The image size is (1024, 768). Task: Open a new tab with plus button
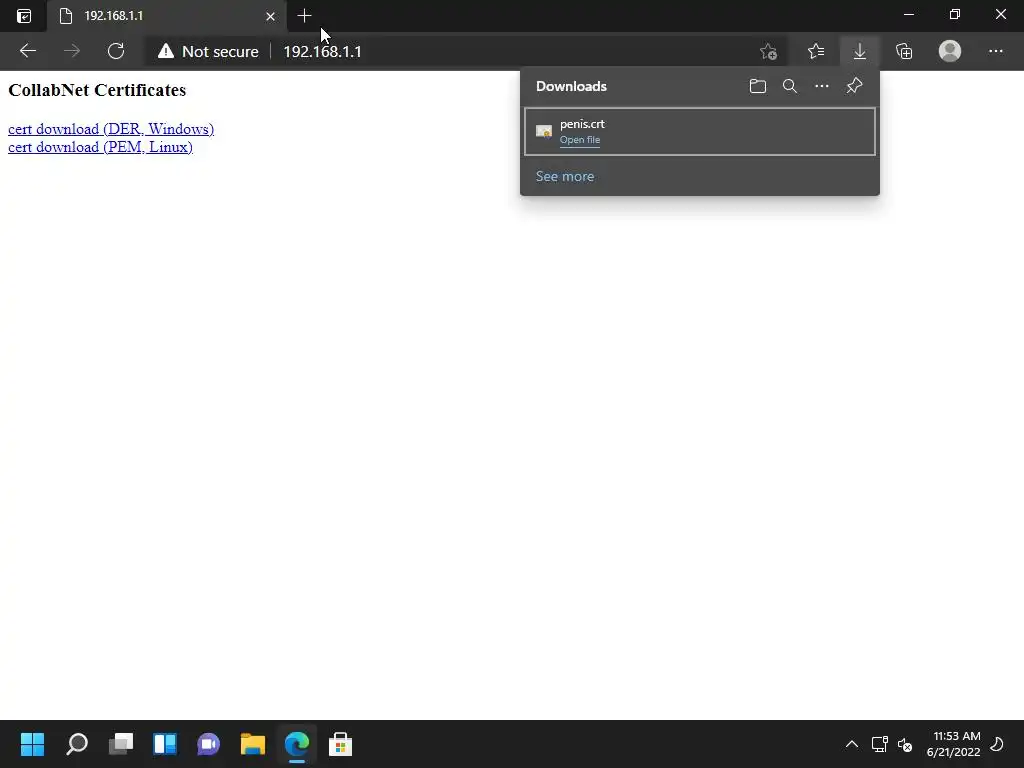click(304, 16)
